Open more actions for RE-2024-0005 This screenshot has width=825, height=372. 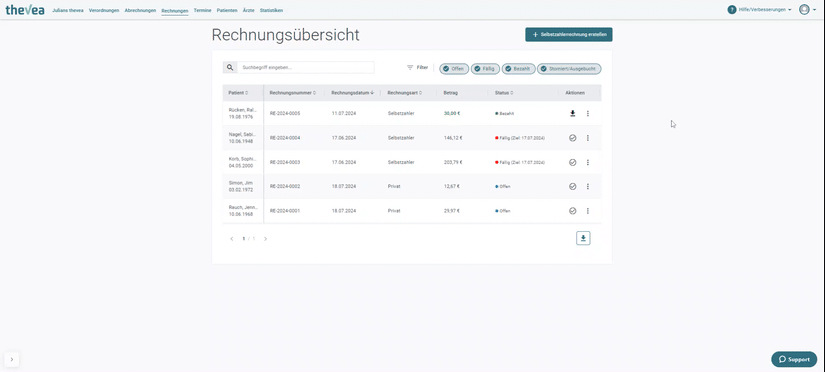point(588,113)
